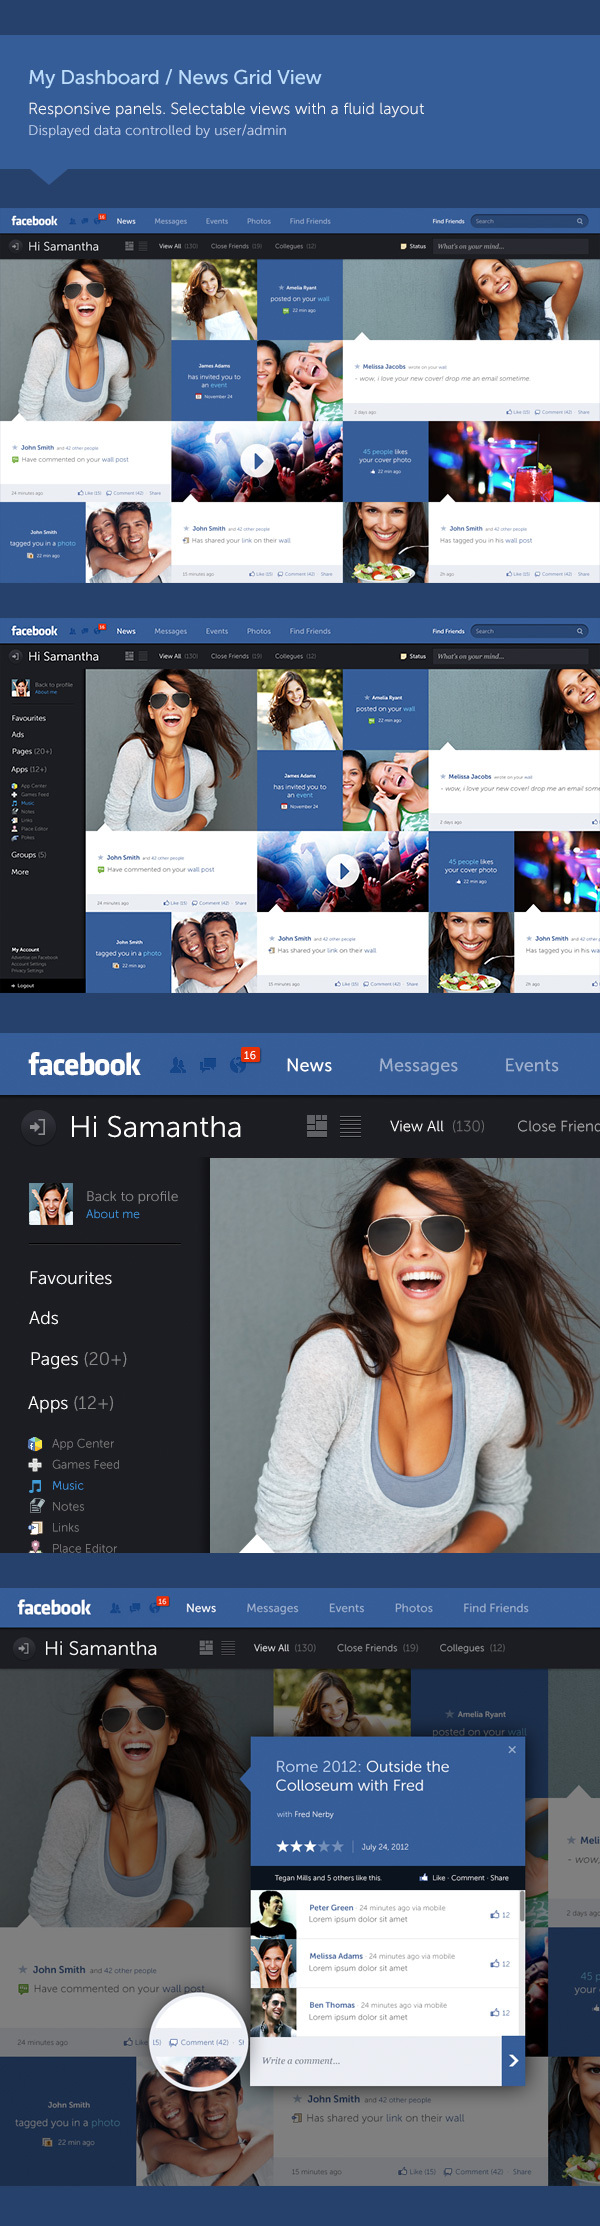Click the Write a comment input field
This screenshot has width=600, height=2226.
coord(375,2060)
